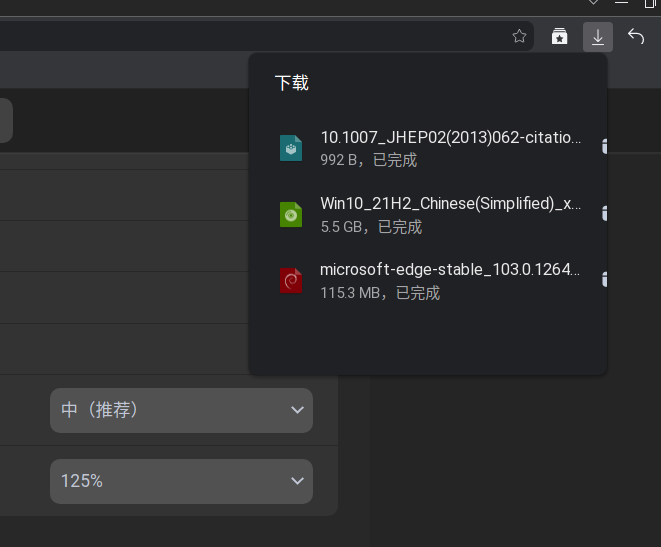Viewport: 661px width, 547px height.
Task: Click the teal JHEP citation file icon
Action: pyautogui.click(x=291, y=148)
